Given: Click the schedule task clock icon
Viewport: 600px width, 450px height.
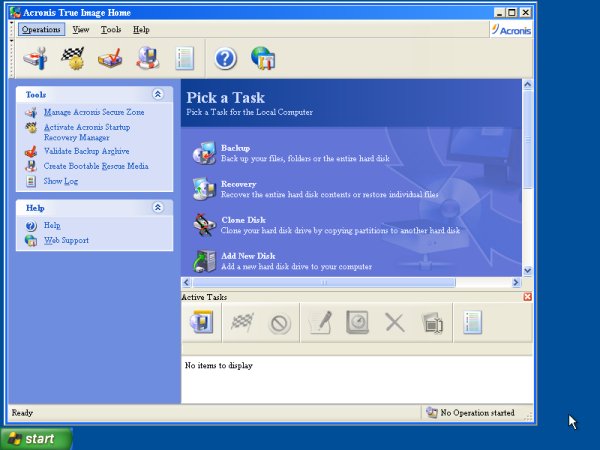Looking at the screenshot, I should coord(357,322).
